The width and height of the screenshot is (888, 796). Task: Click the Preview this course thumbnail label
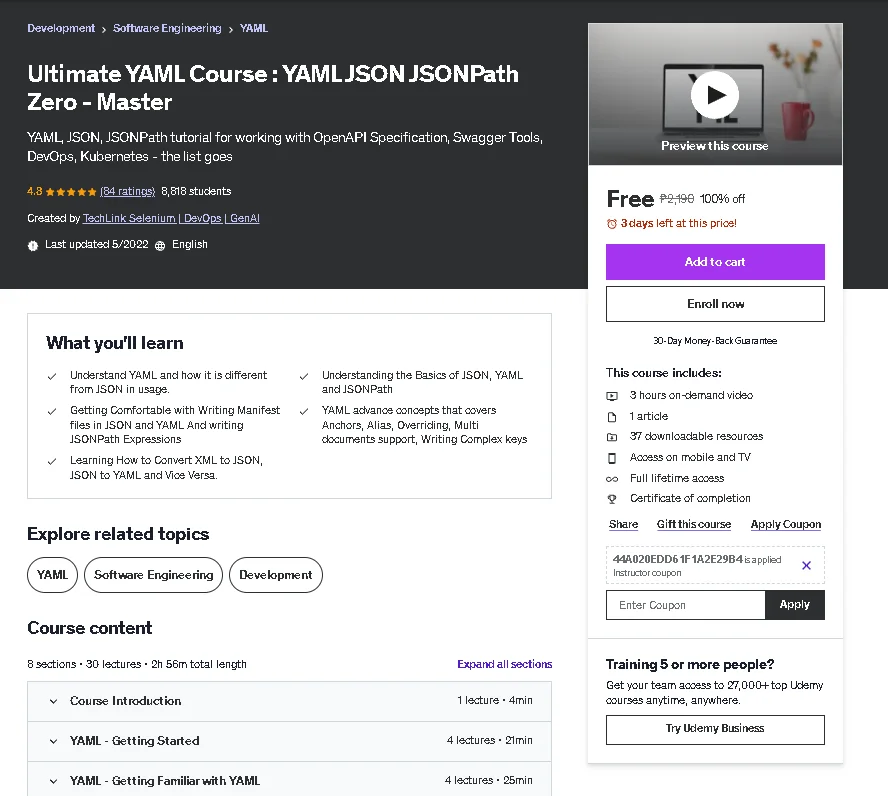tap(715, 146)
